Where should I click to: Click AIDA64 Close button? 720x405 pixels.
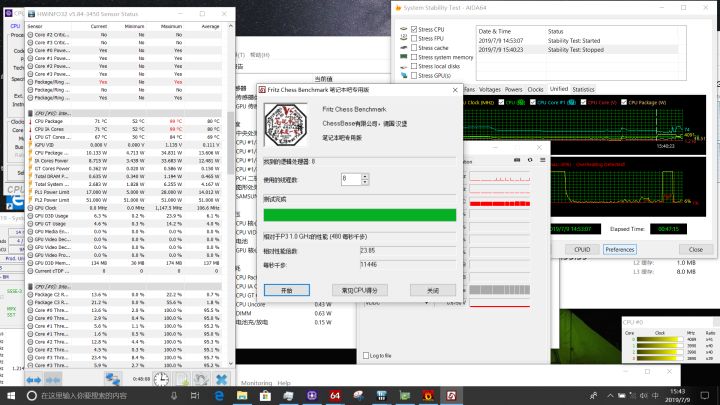696,249
